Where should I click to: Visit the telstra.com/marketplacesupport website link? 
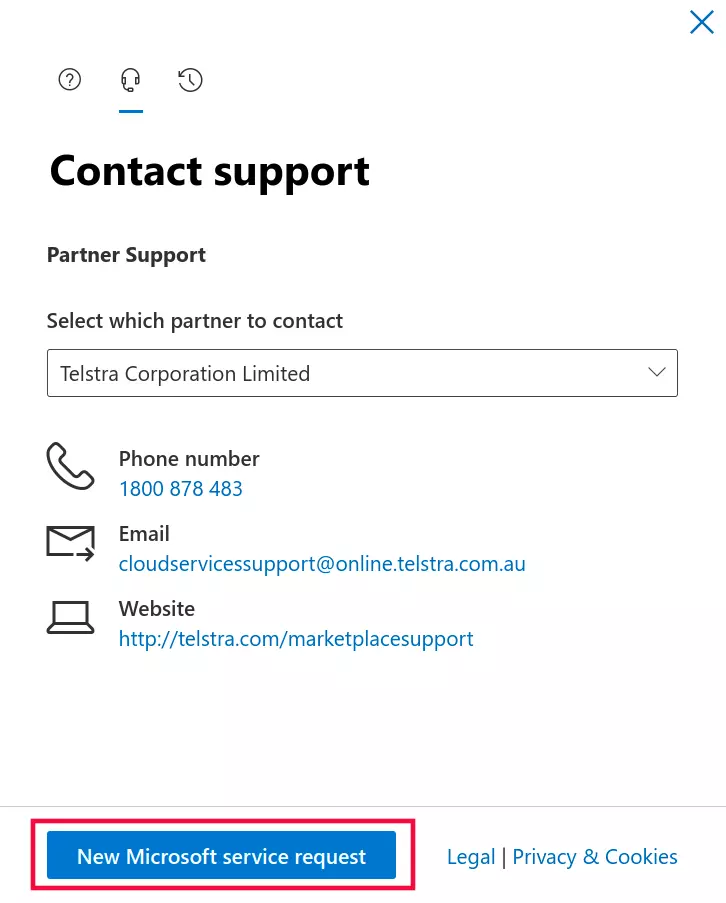[x=296, y=639]
